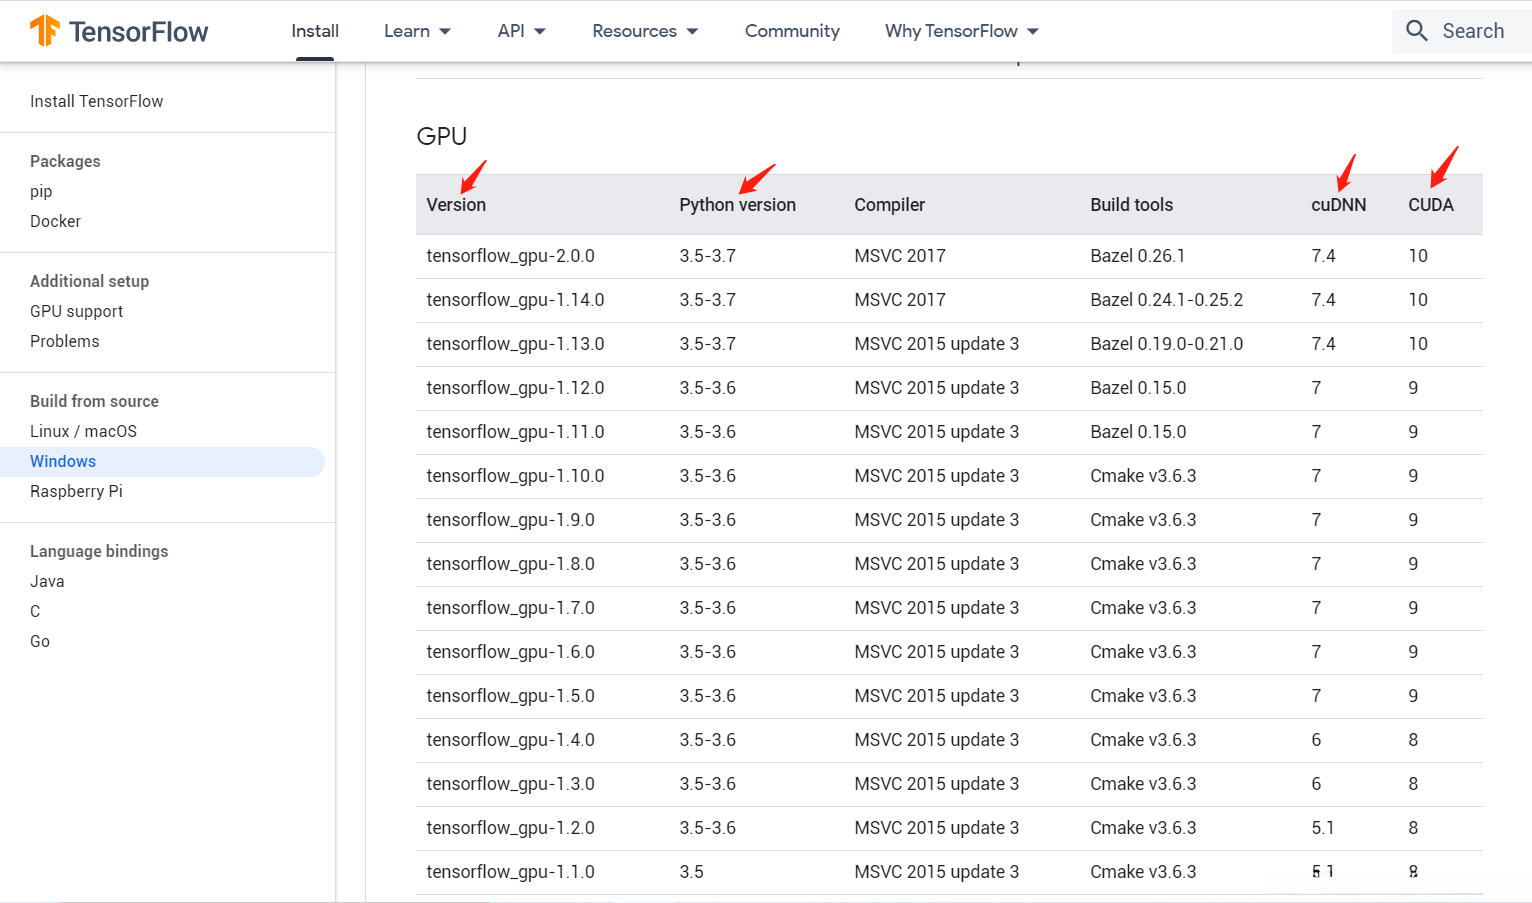Select Windows build from source
The height and width of the screenshot is (903, 1532).
pos(63,461)
